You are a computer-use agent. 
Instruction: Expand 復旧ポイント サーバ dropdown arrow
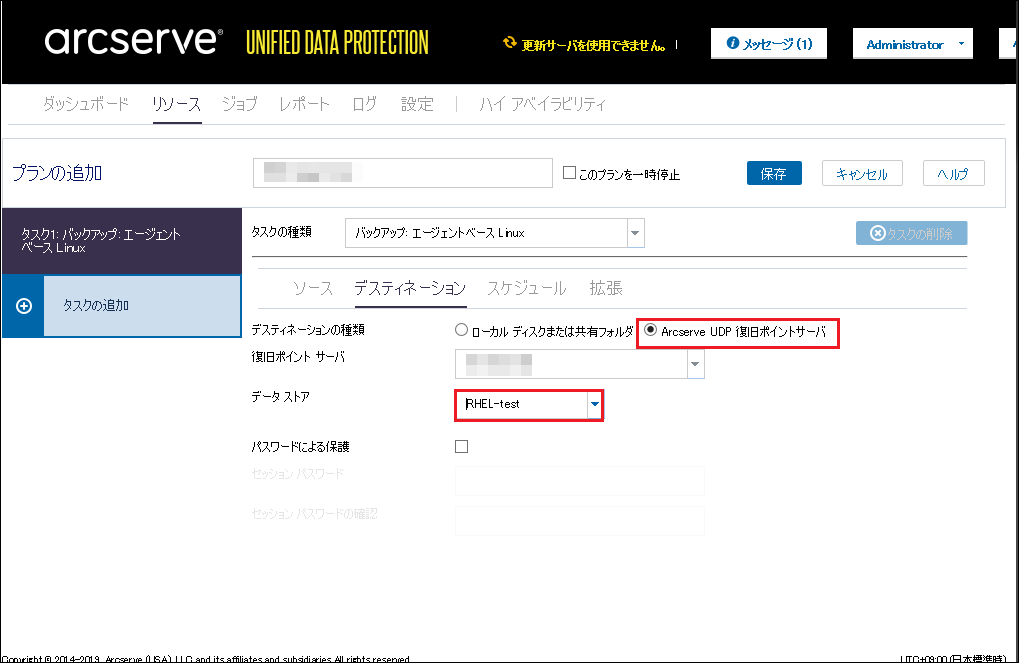coord(695,364)
